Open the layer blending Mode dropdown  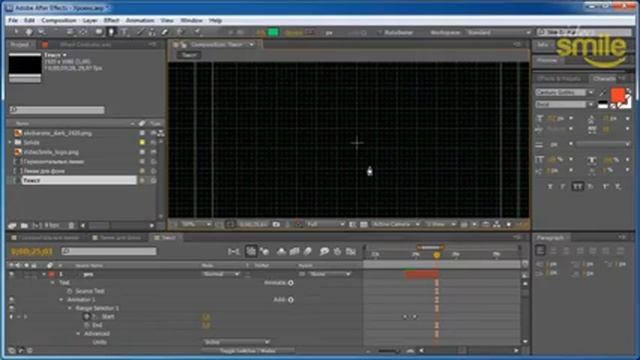tap(221, 274)
